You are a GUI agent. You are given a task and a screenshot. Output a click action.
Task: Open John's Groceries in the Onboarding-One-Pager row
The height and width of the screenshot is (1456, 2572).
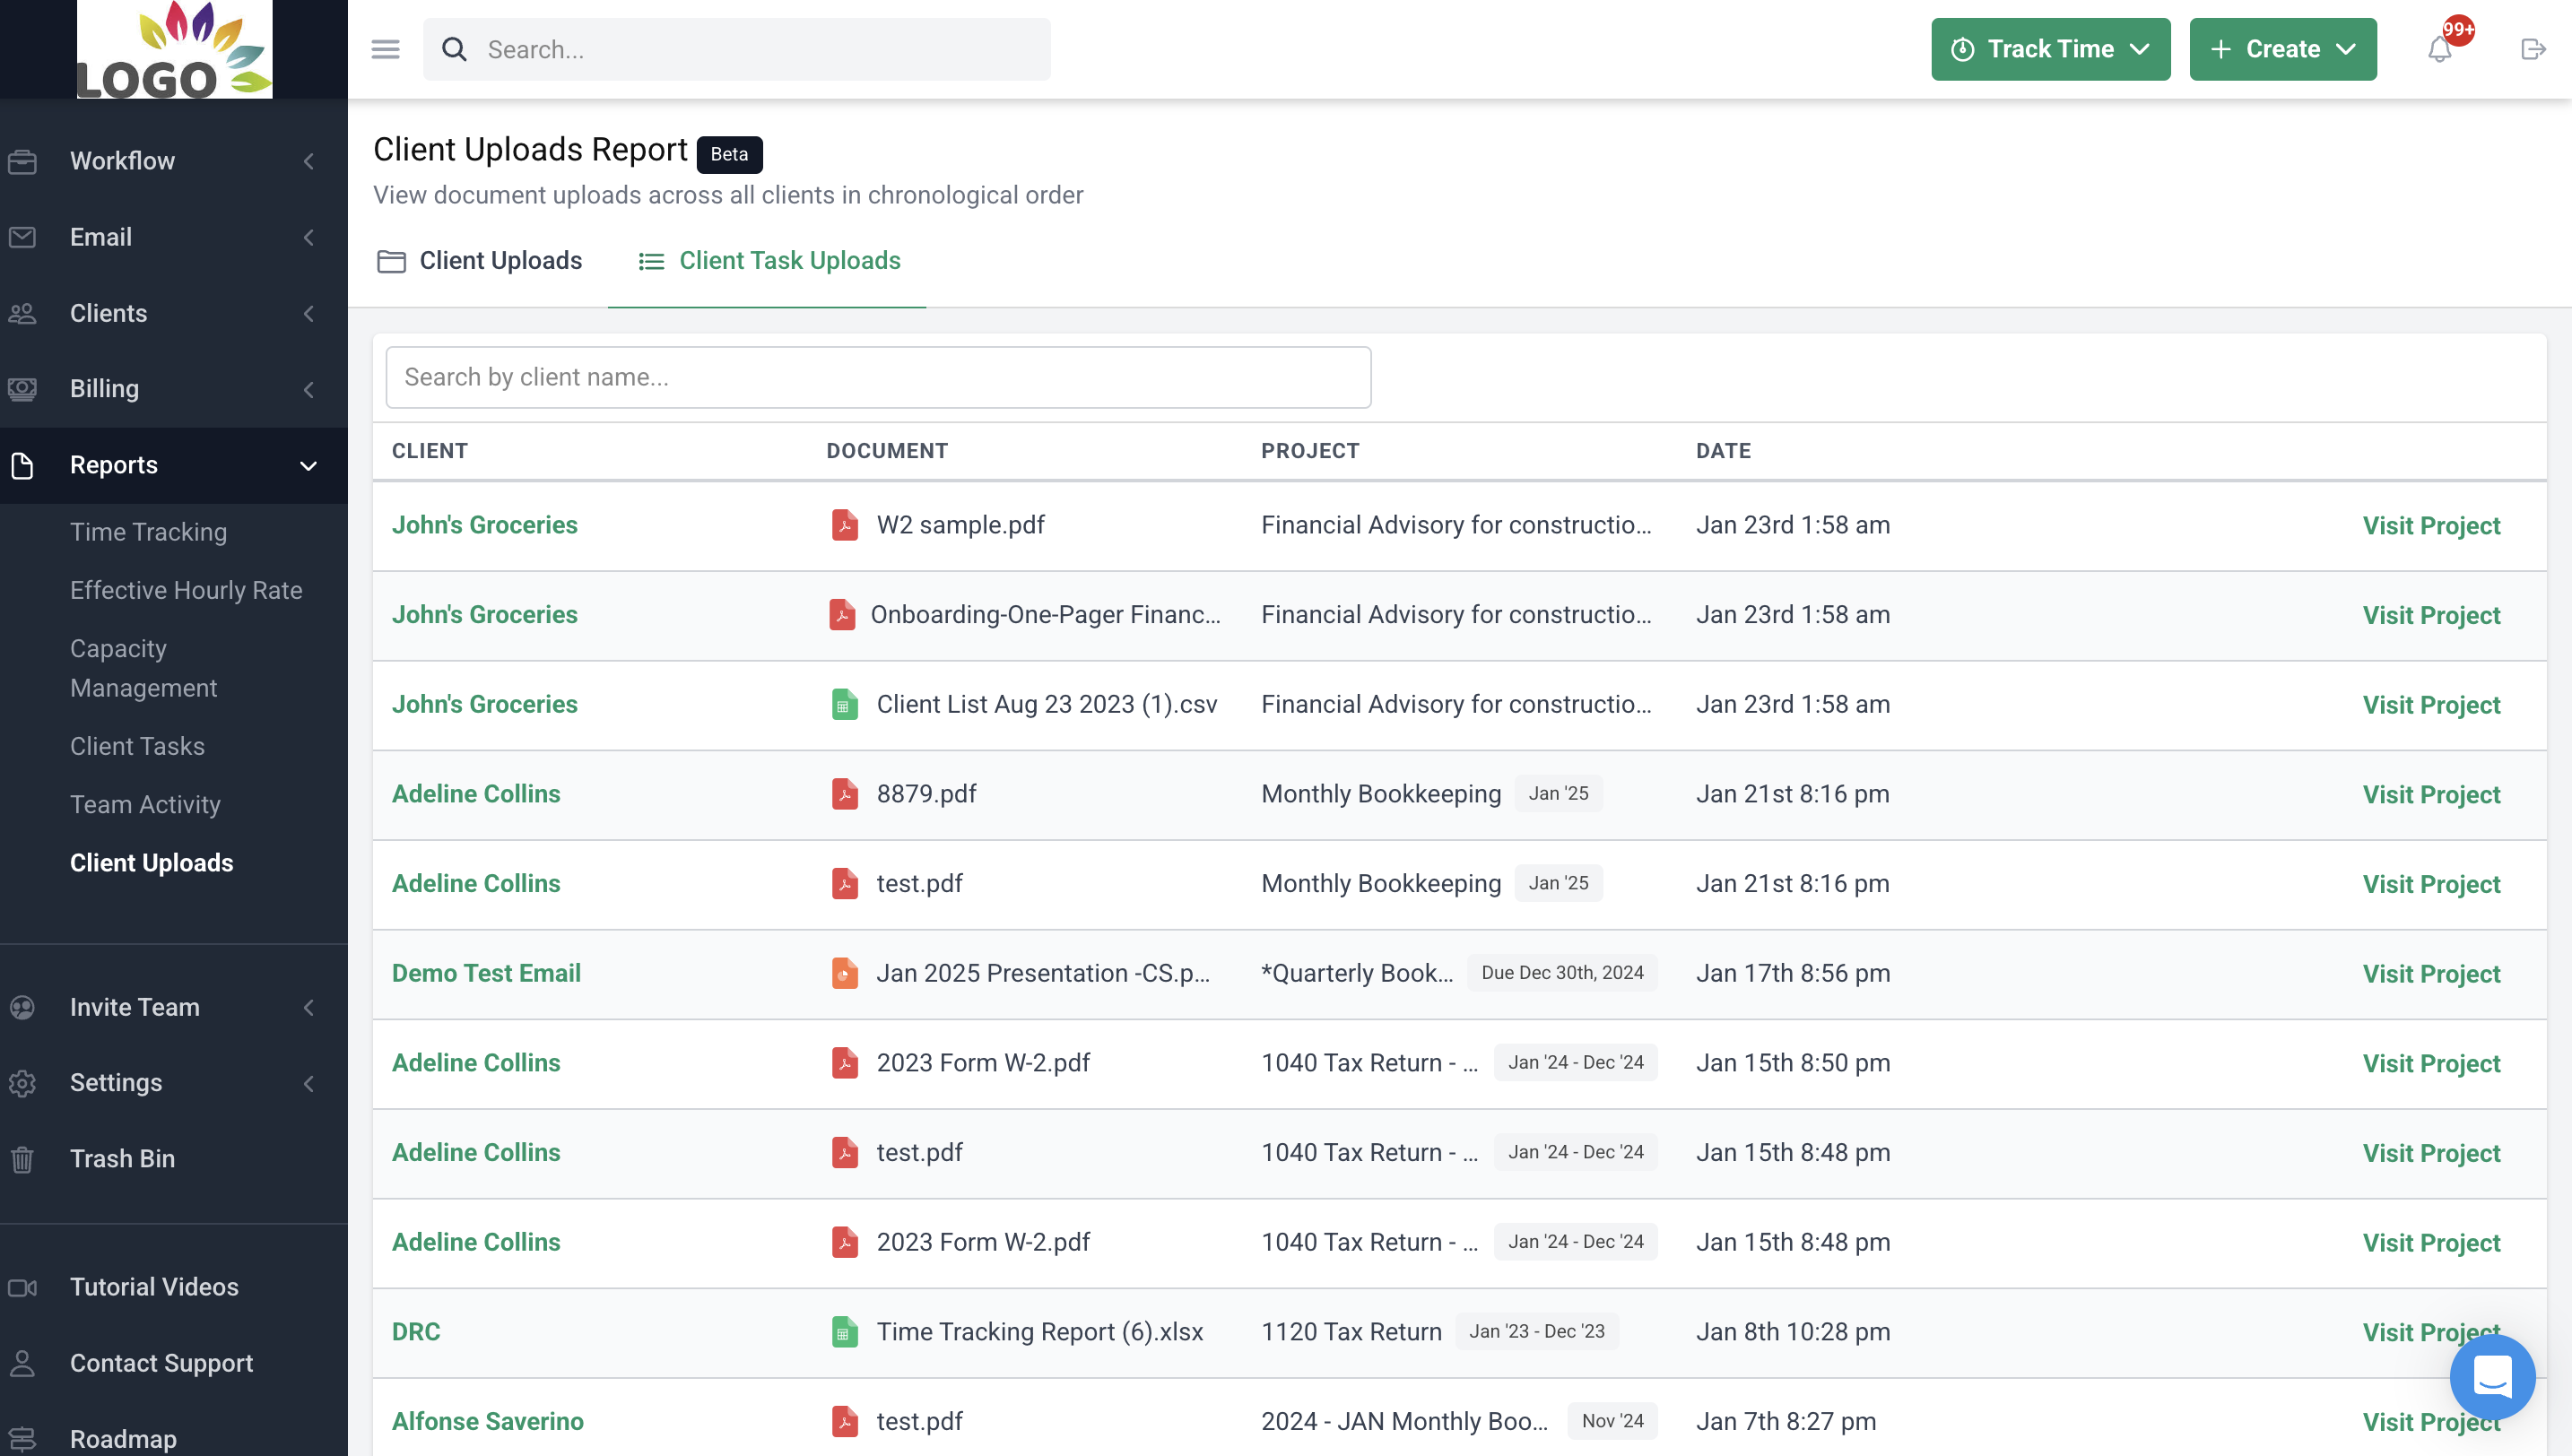point(484,614)
